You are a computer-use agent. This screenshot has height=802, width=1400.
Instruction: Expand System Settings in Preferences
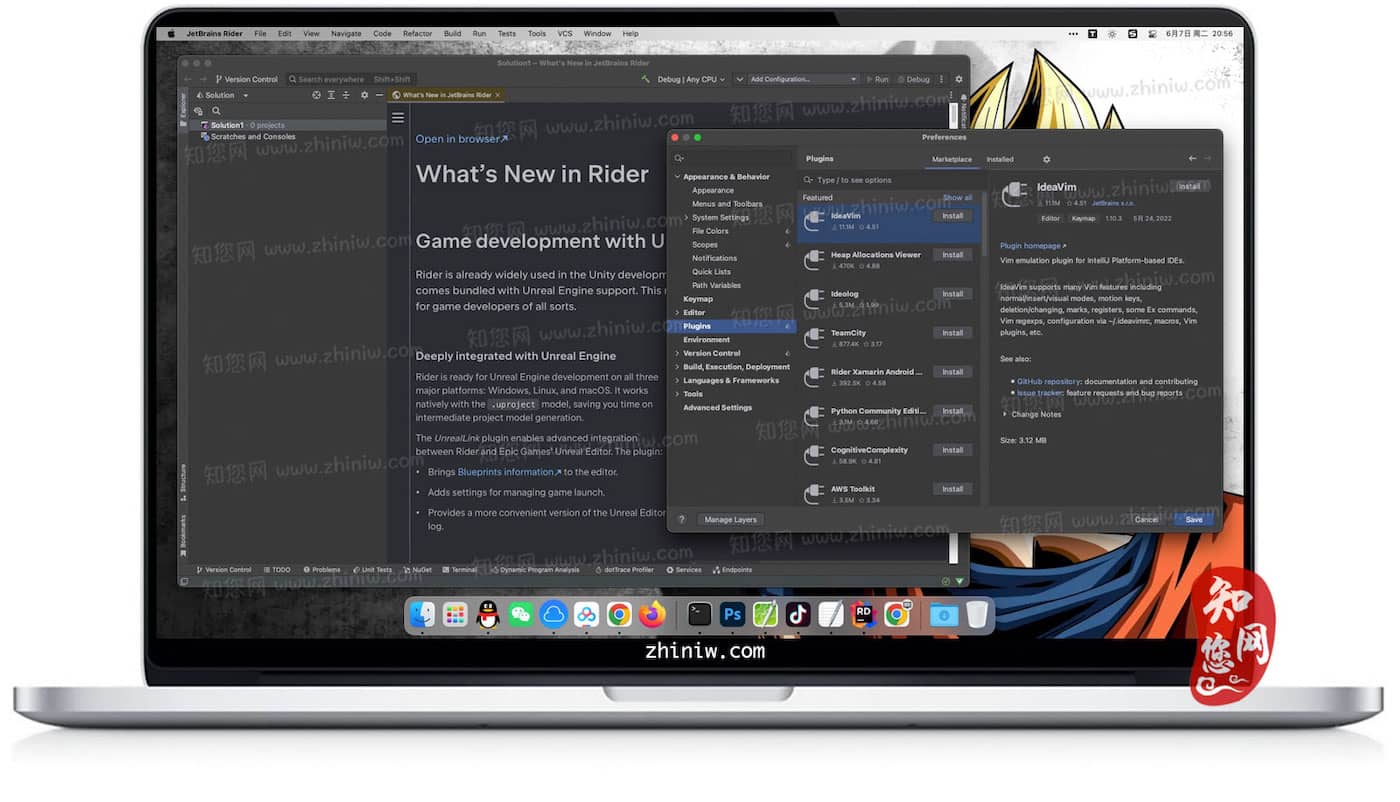[x=686, y=217]
